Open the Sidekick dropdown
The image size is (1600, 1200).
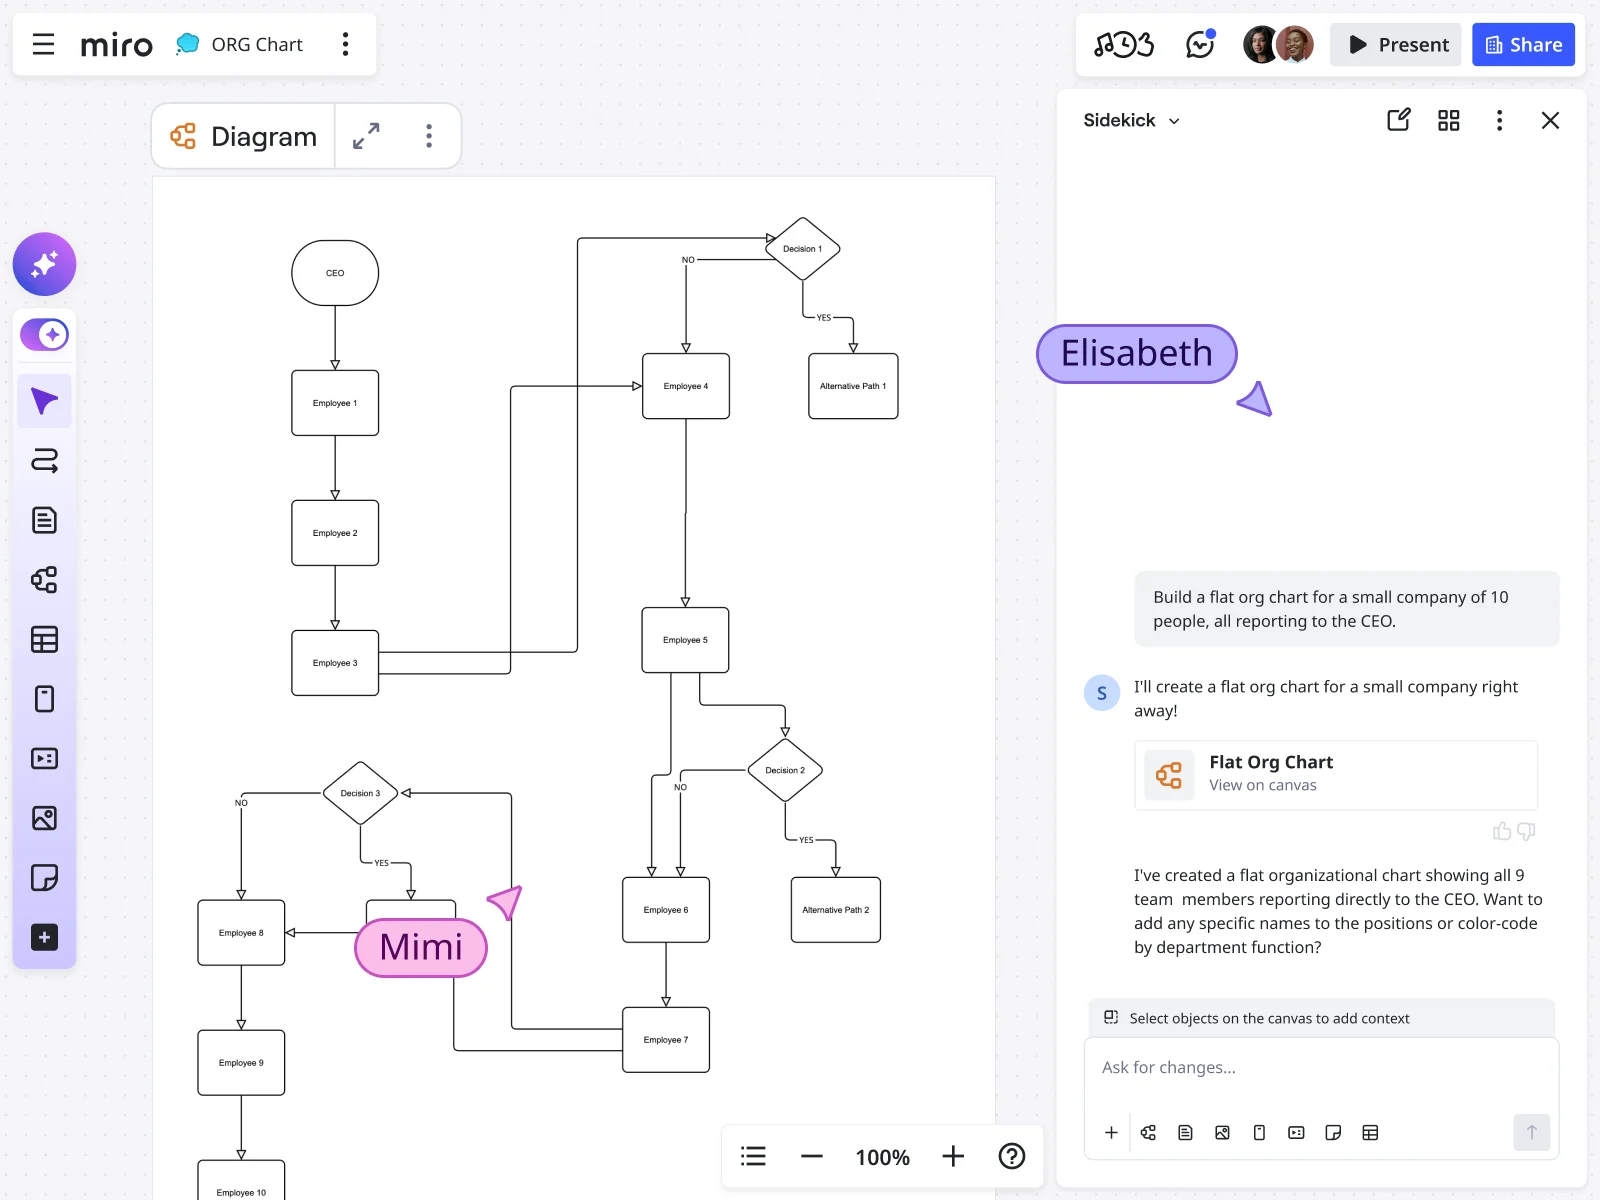point(1130,120)
